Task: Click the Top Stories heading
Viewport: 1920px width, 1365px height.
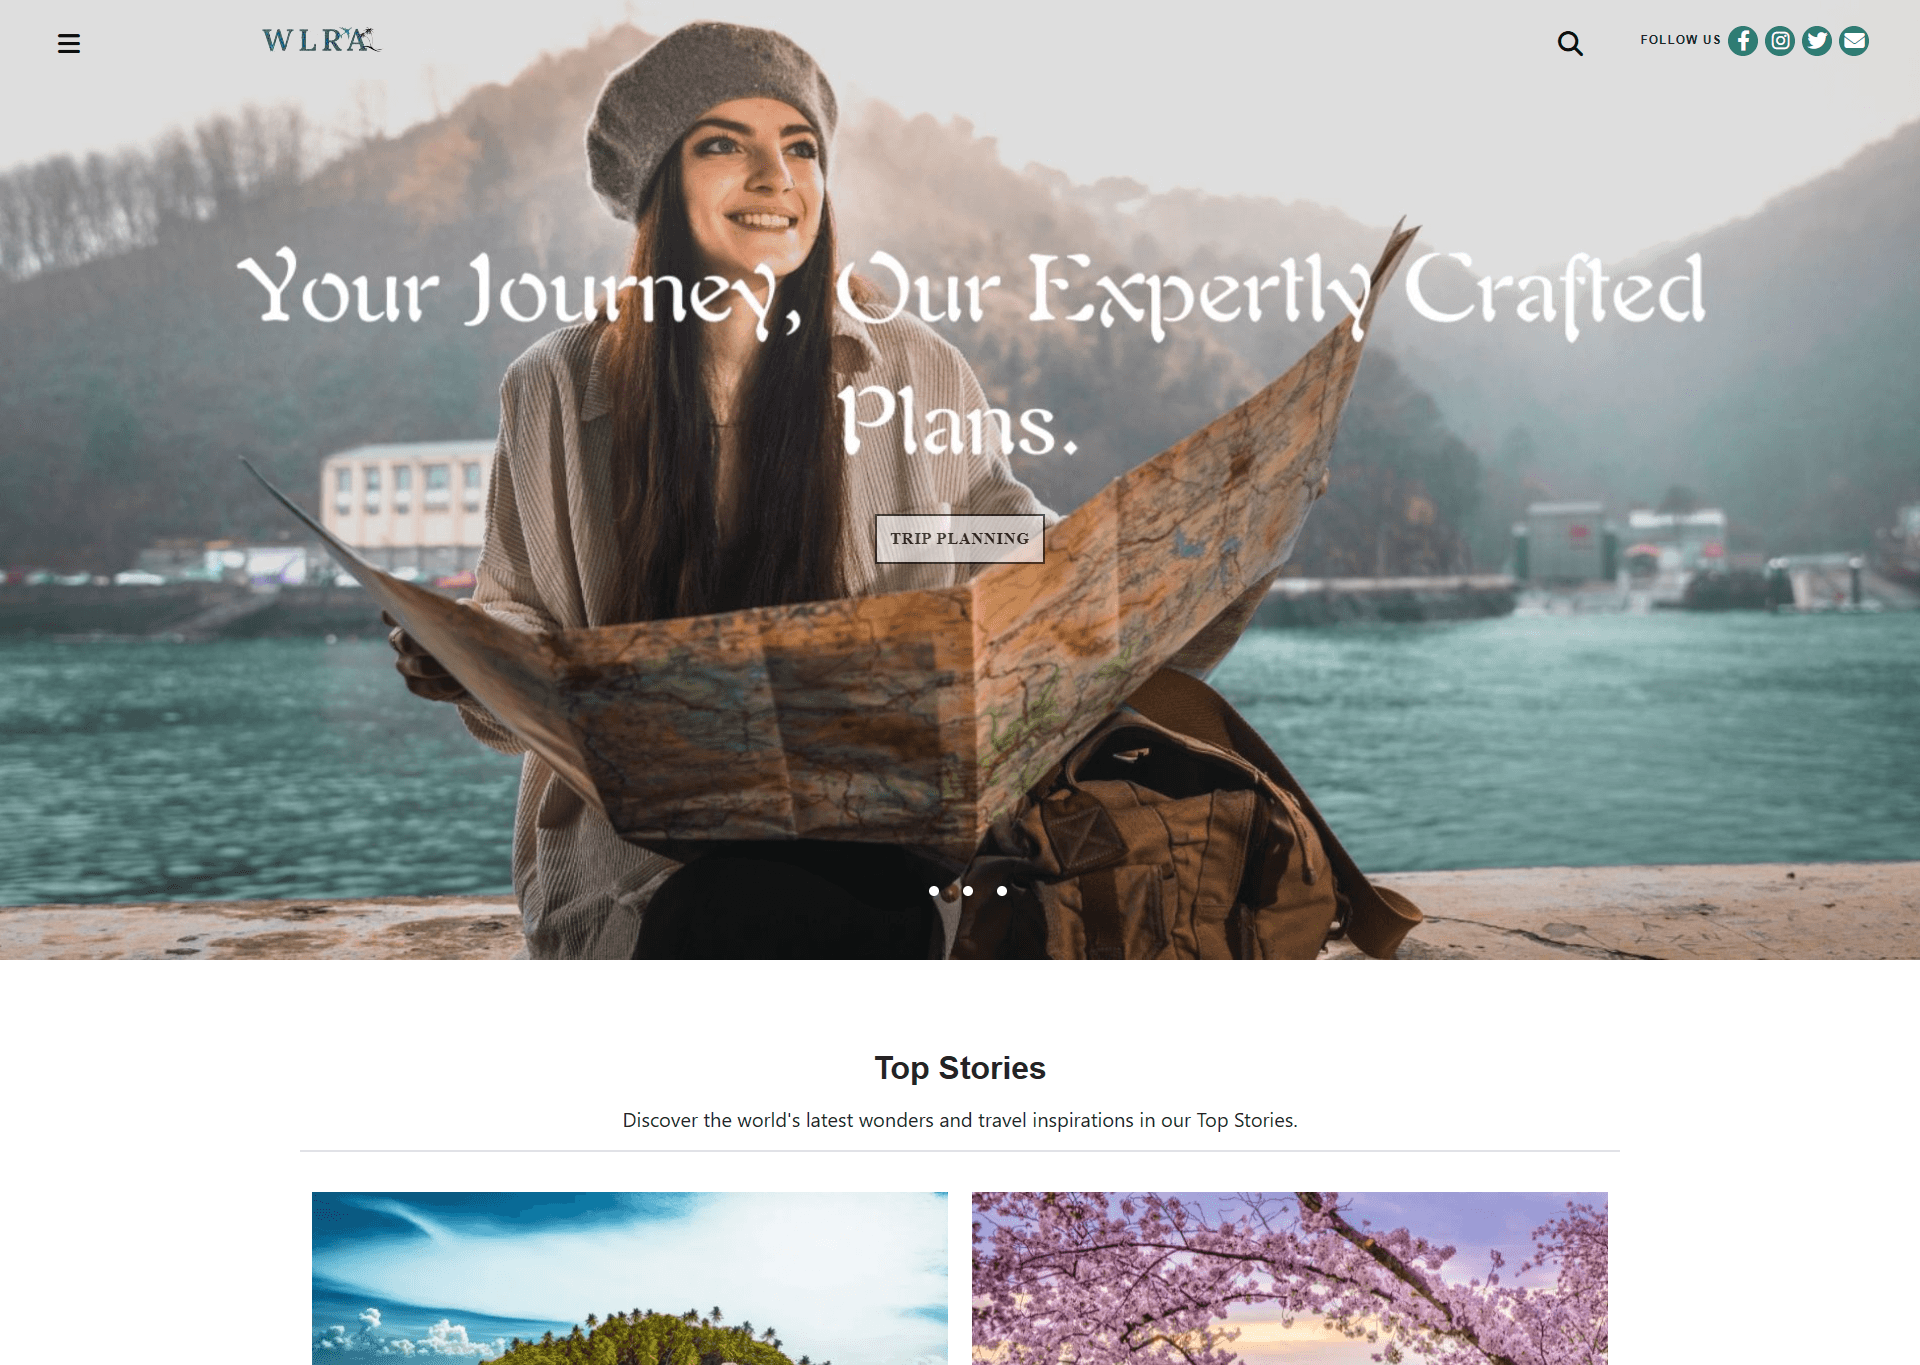Action: [x=960, y=1068]
